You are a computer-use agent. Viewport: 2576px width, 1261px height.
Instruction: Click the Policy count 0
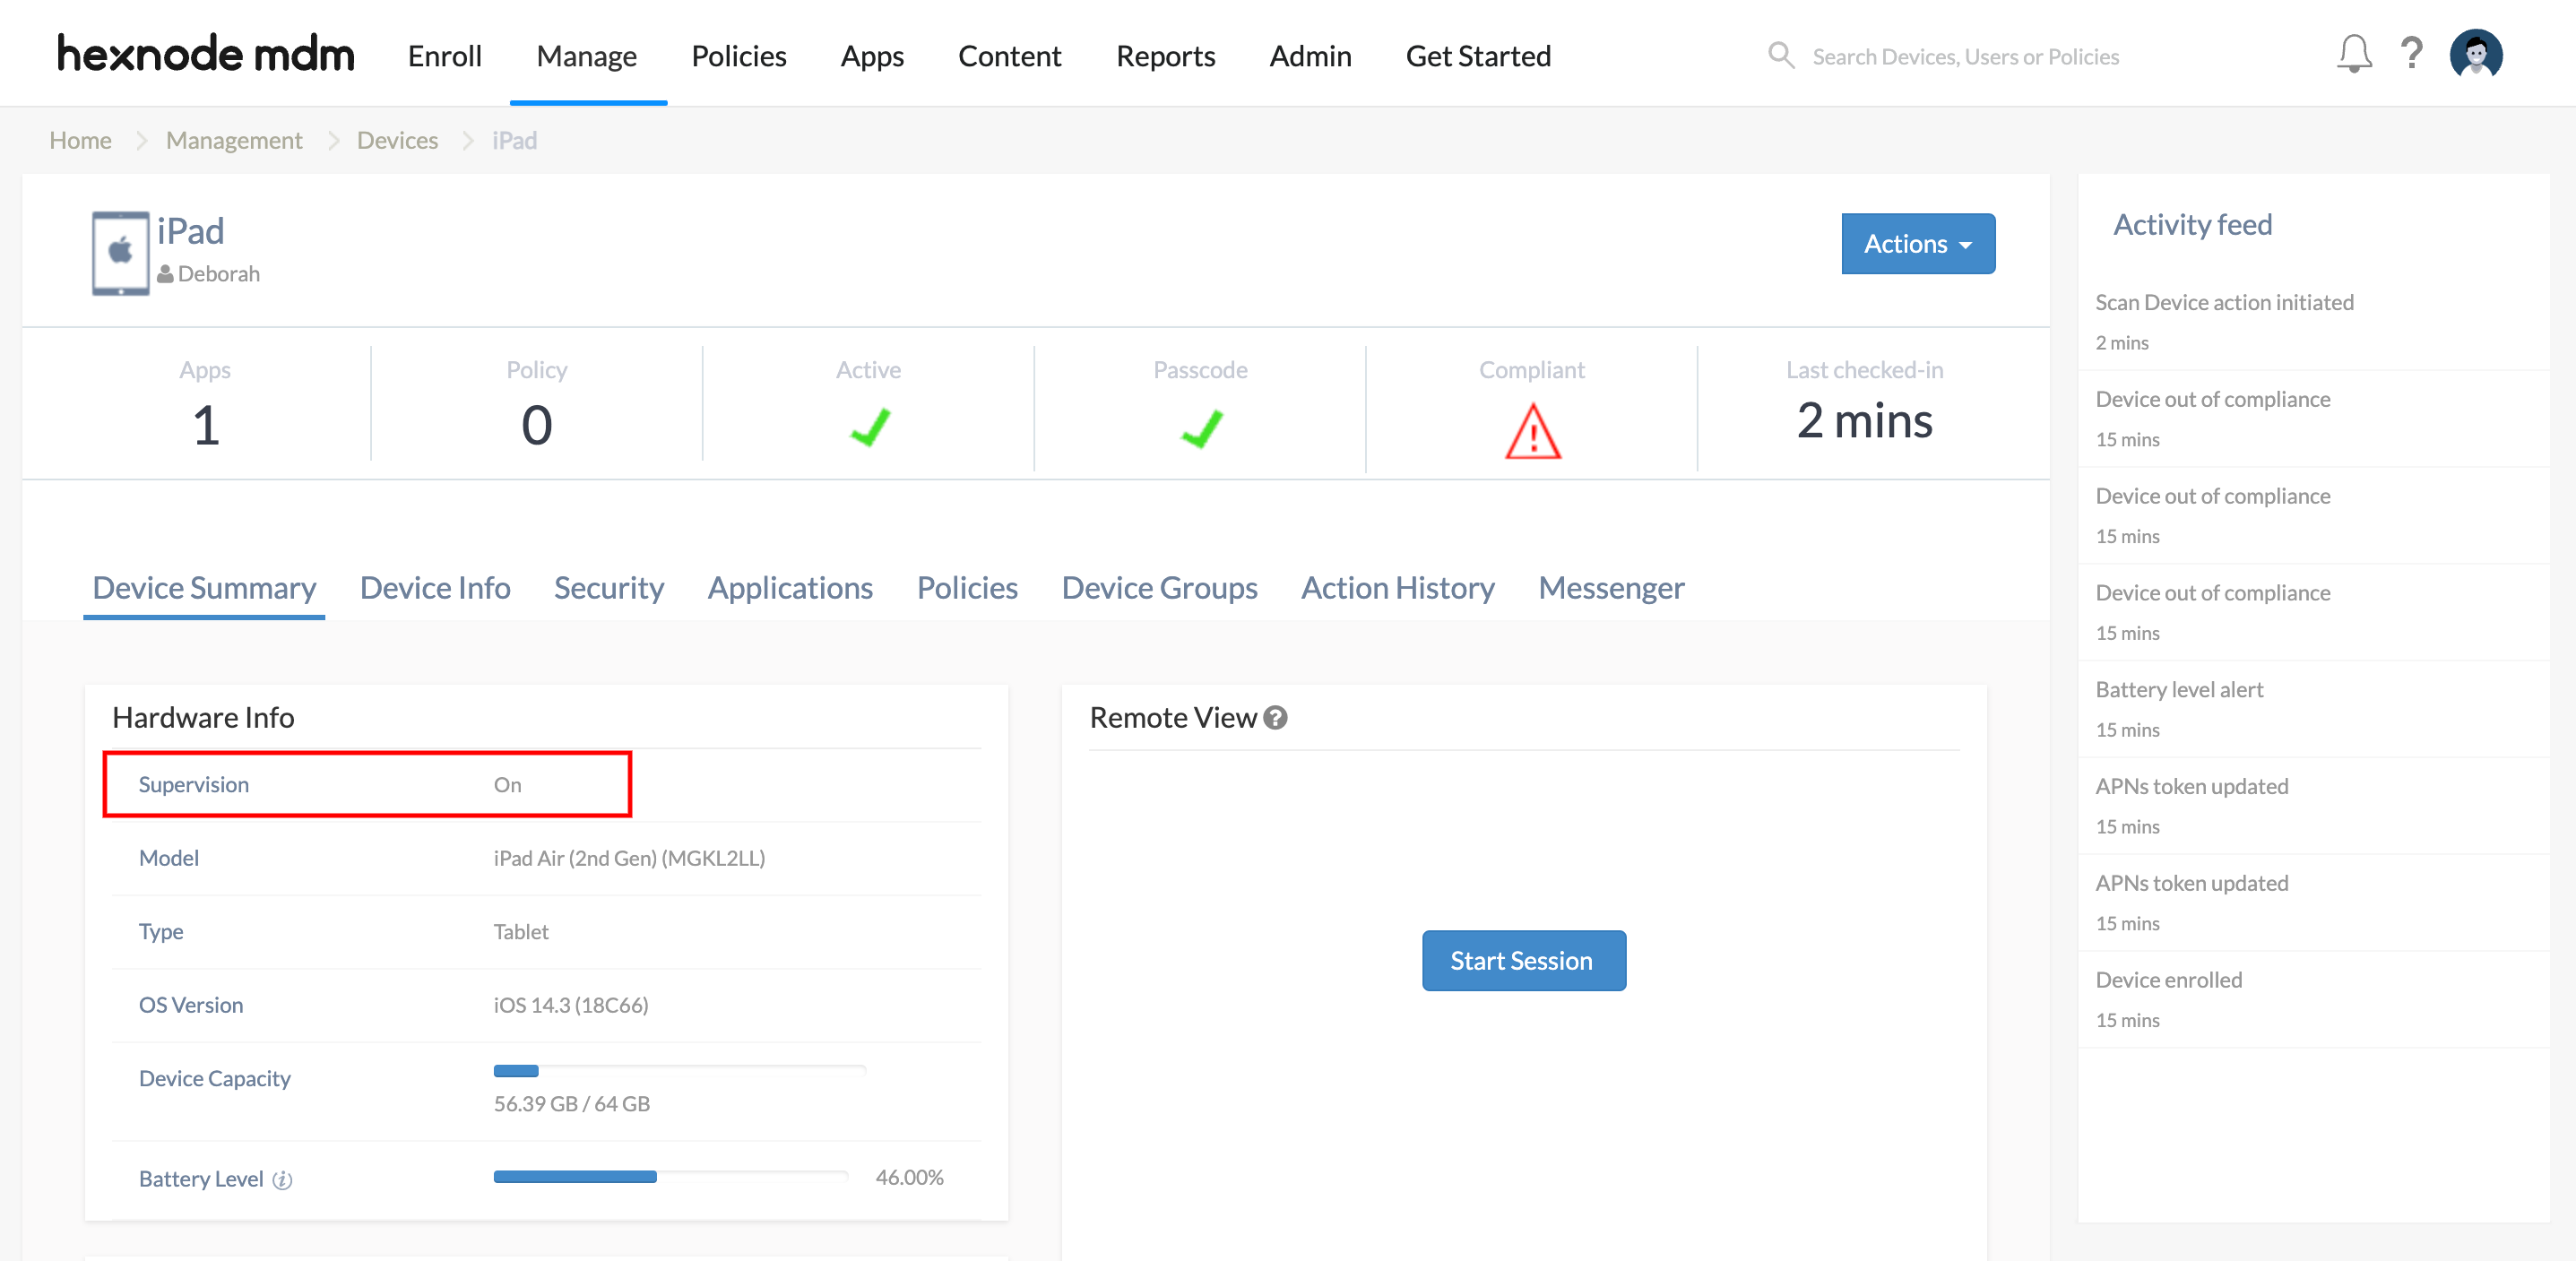point(536,425)
